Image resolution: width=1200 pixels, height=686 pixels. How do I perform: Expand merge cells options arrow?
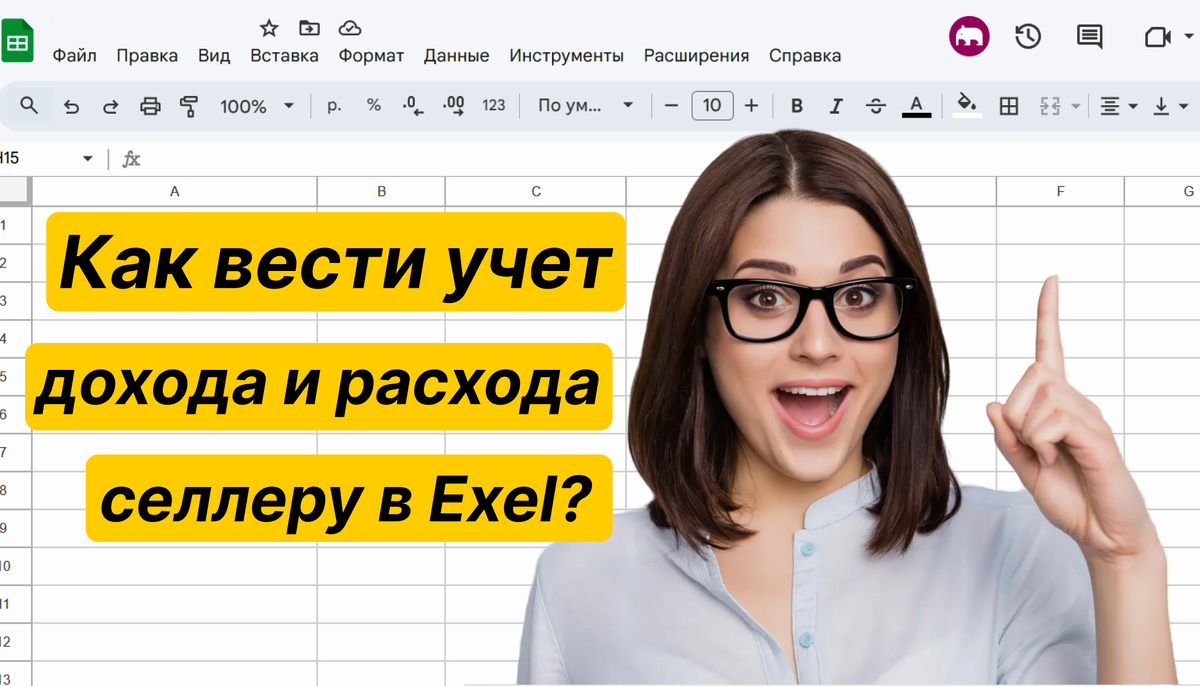pos(1076,106)
